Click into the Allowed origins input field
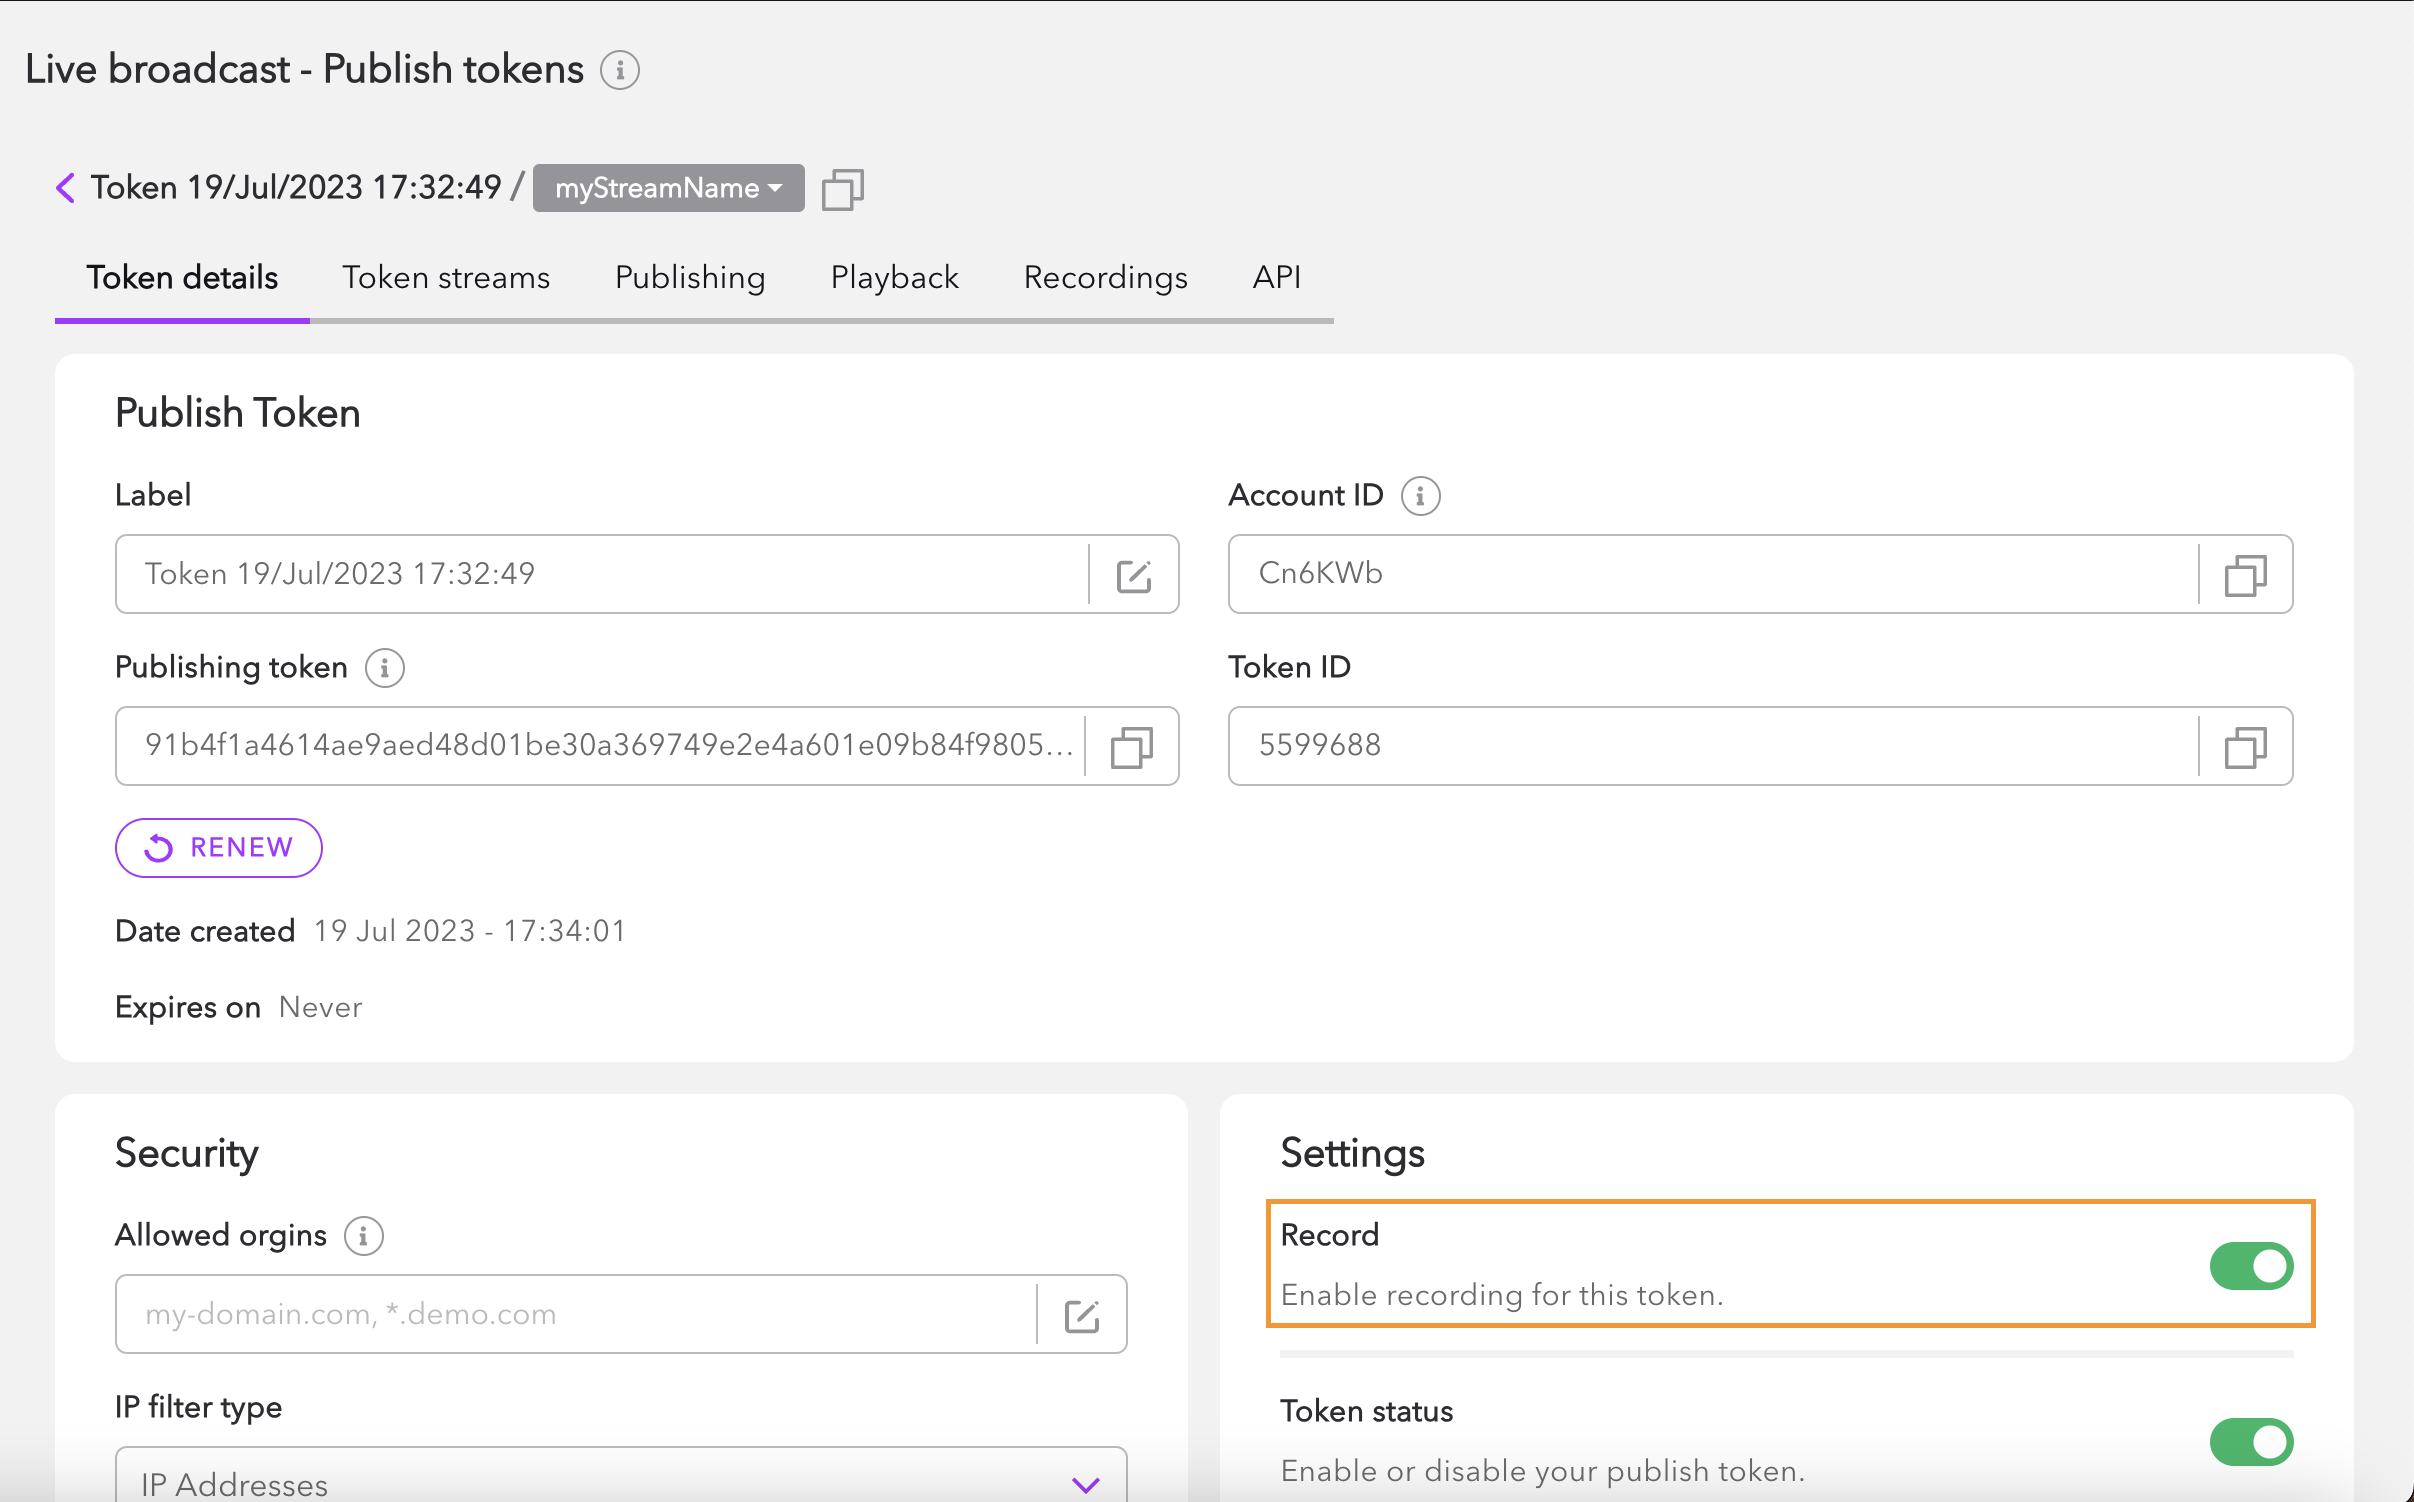 coord(575,1314)
